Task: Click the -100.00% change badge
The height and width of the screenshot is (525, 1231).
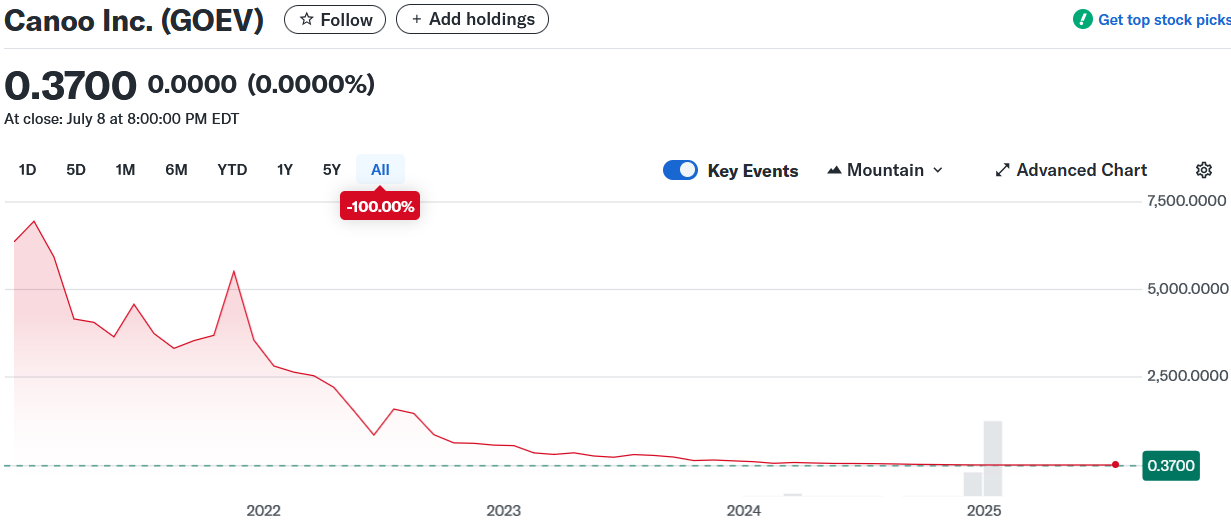Action: coord(380,206)
